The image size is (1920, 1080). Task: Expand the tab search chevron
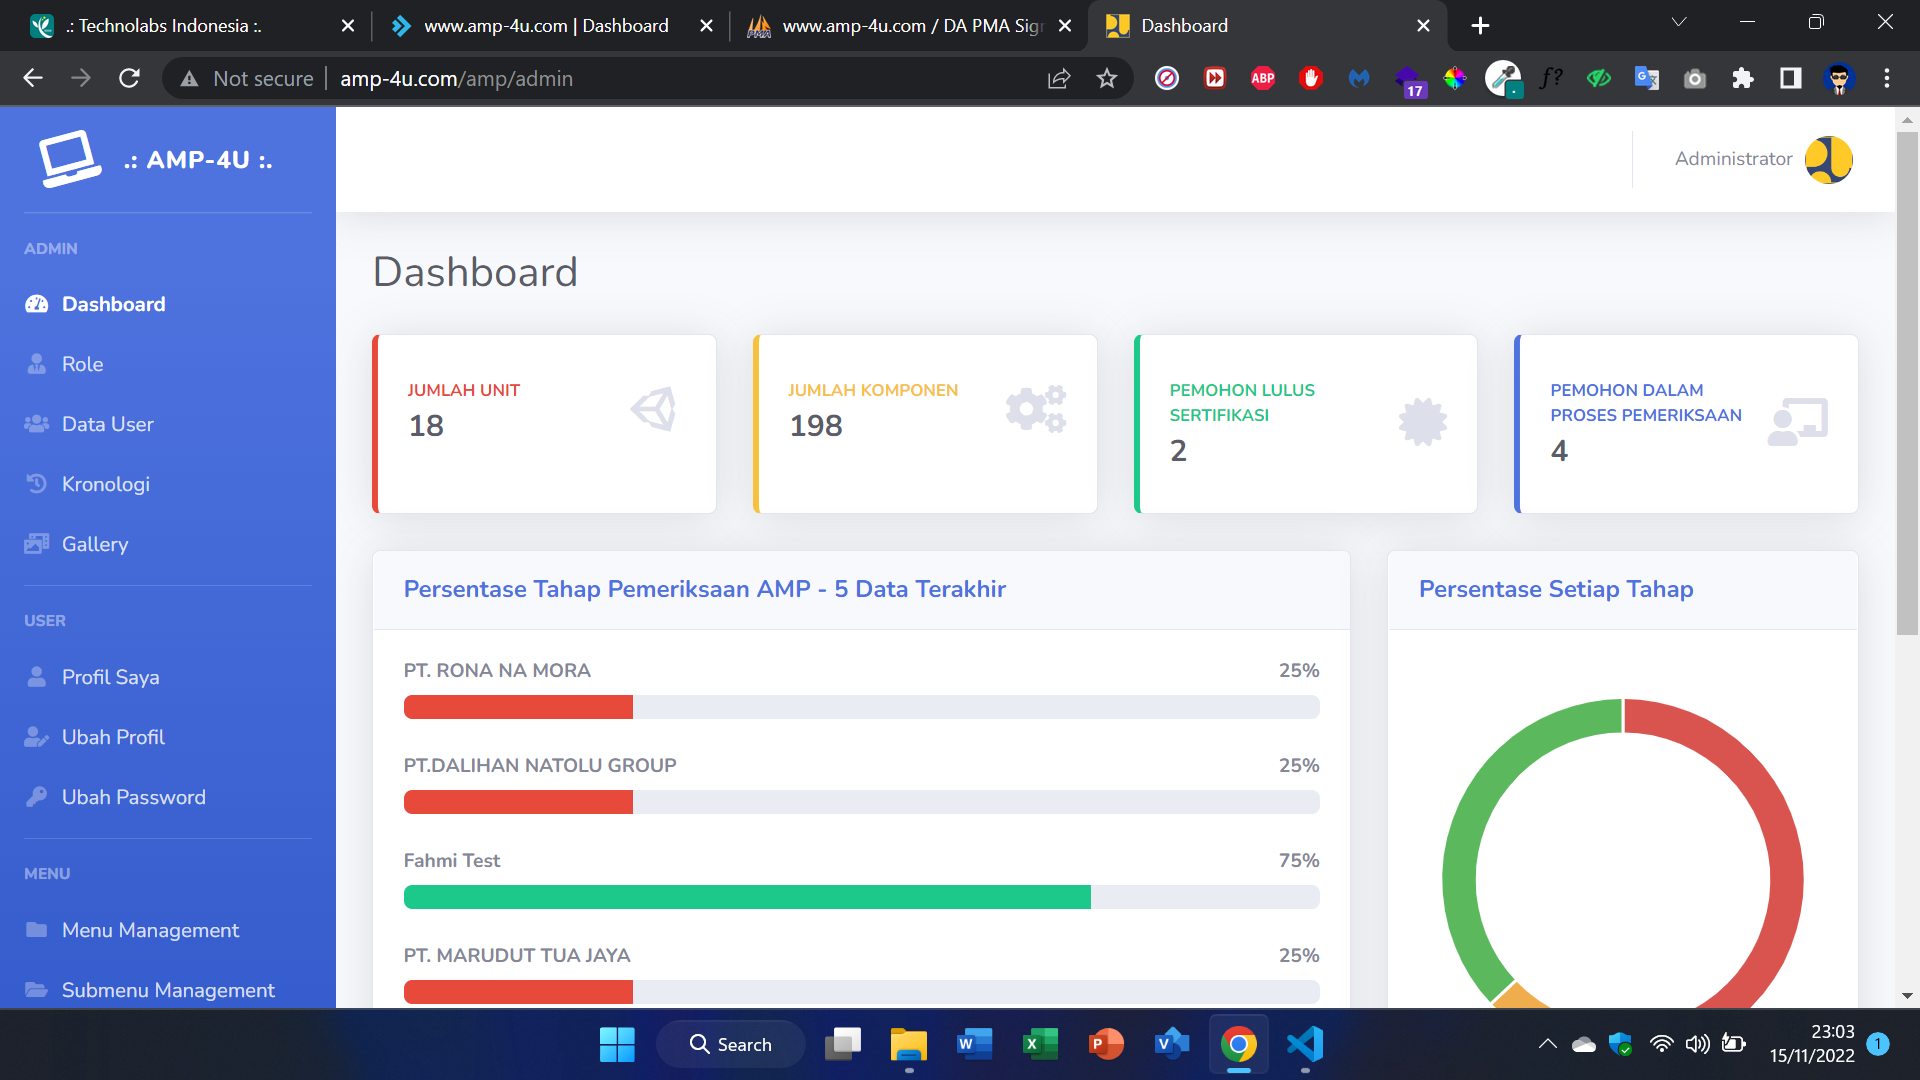coord(1679,22)
